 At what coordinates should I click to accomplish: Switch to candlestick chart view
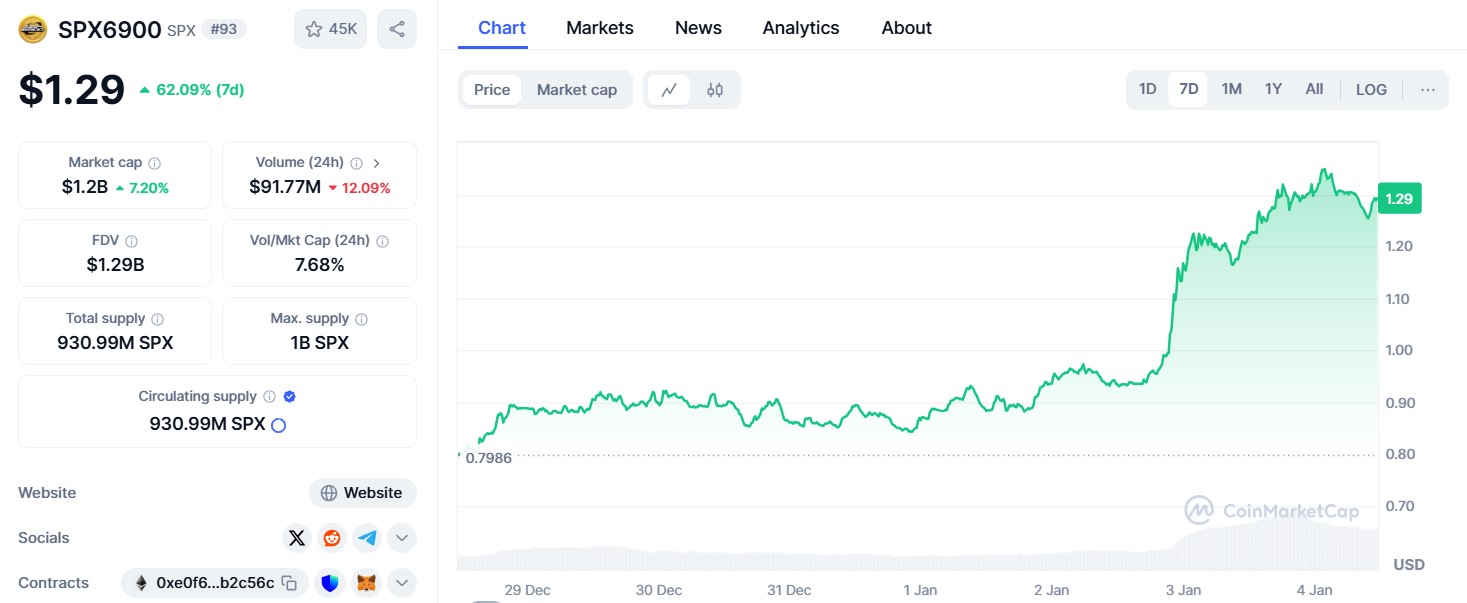click(x=715, y=90)
